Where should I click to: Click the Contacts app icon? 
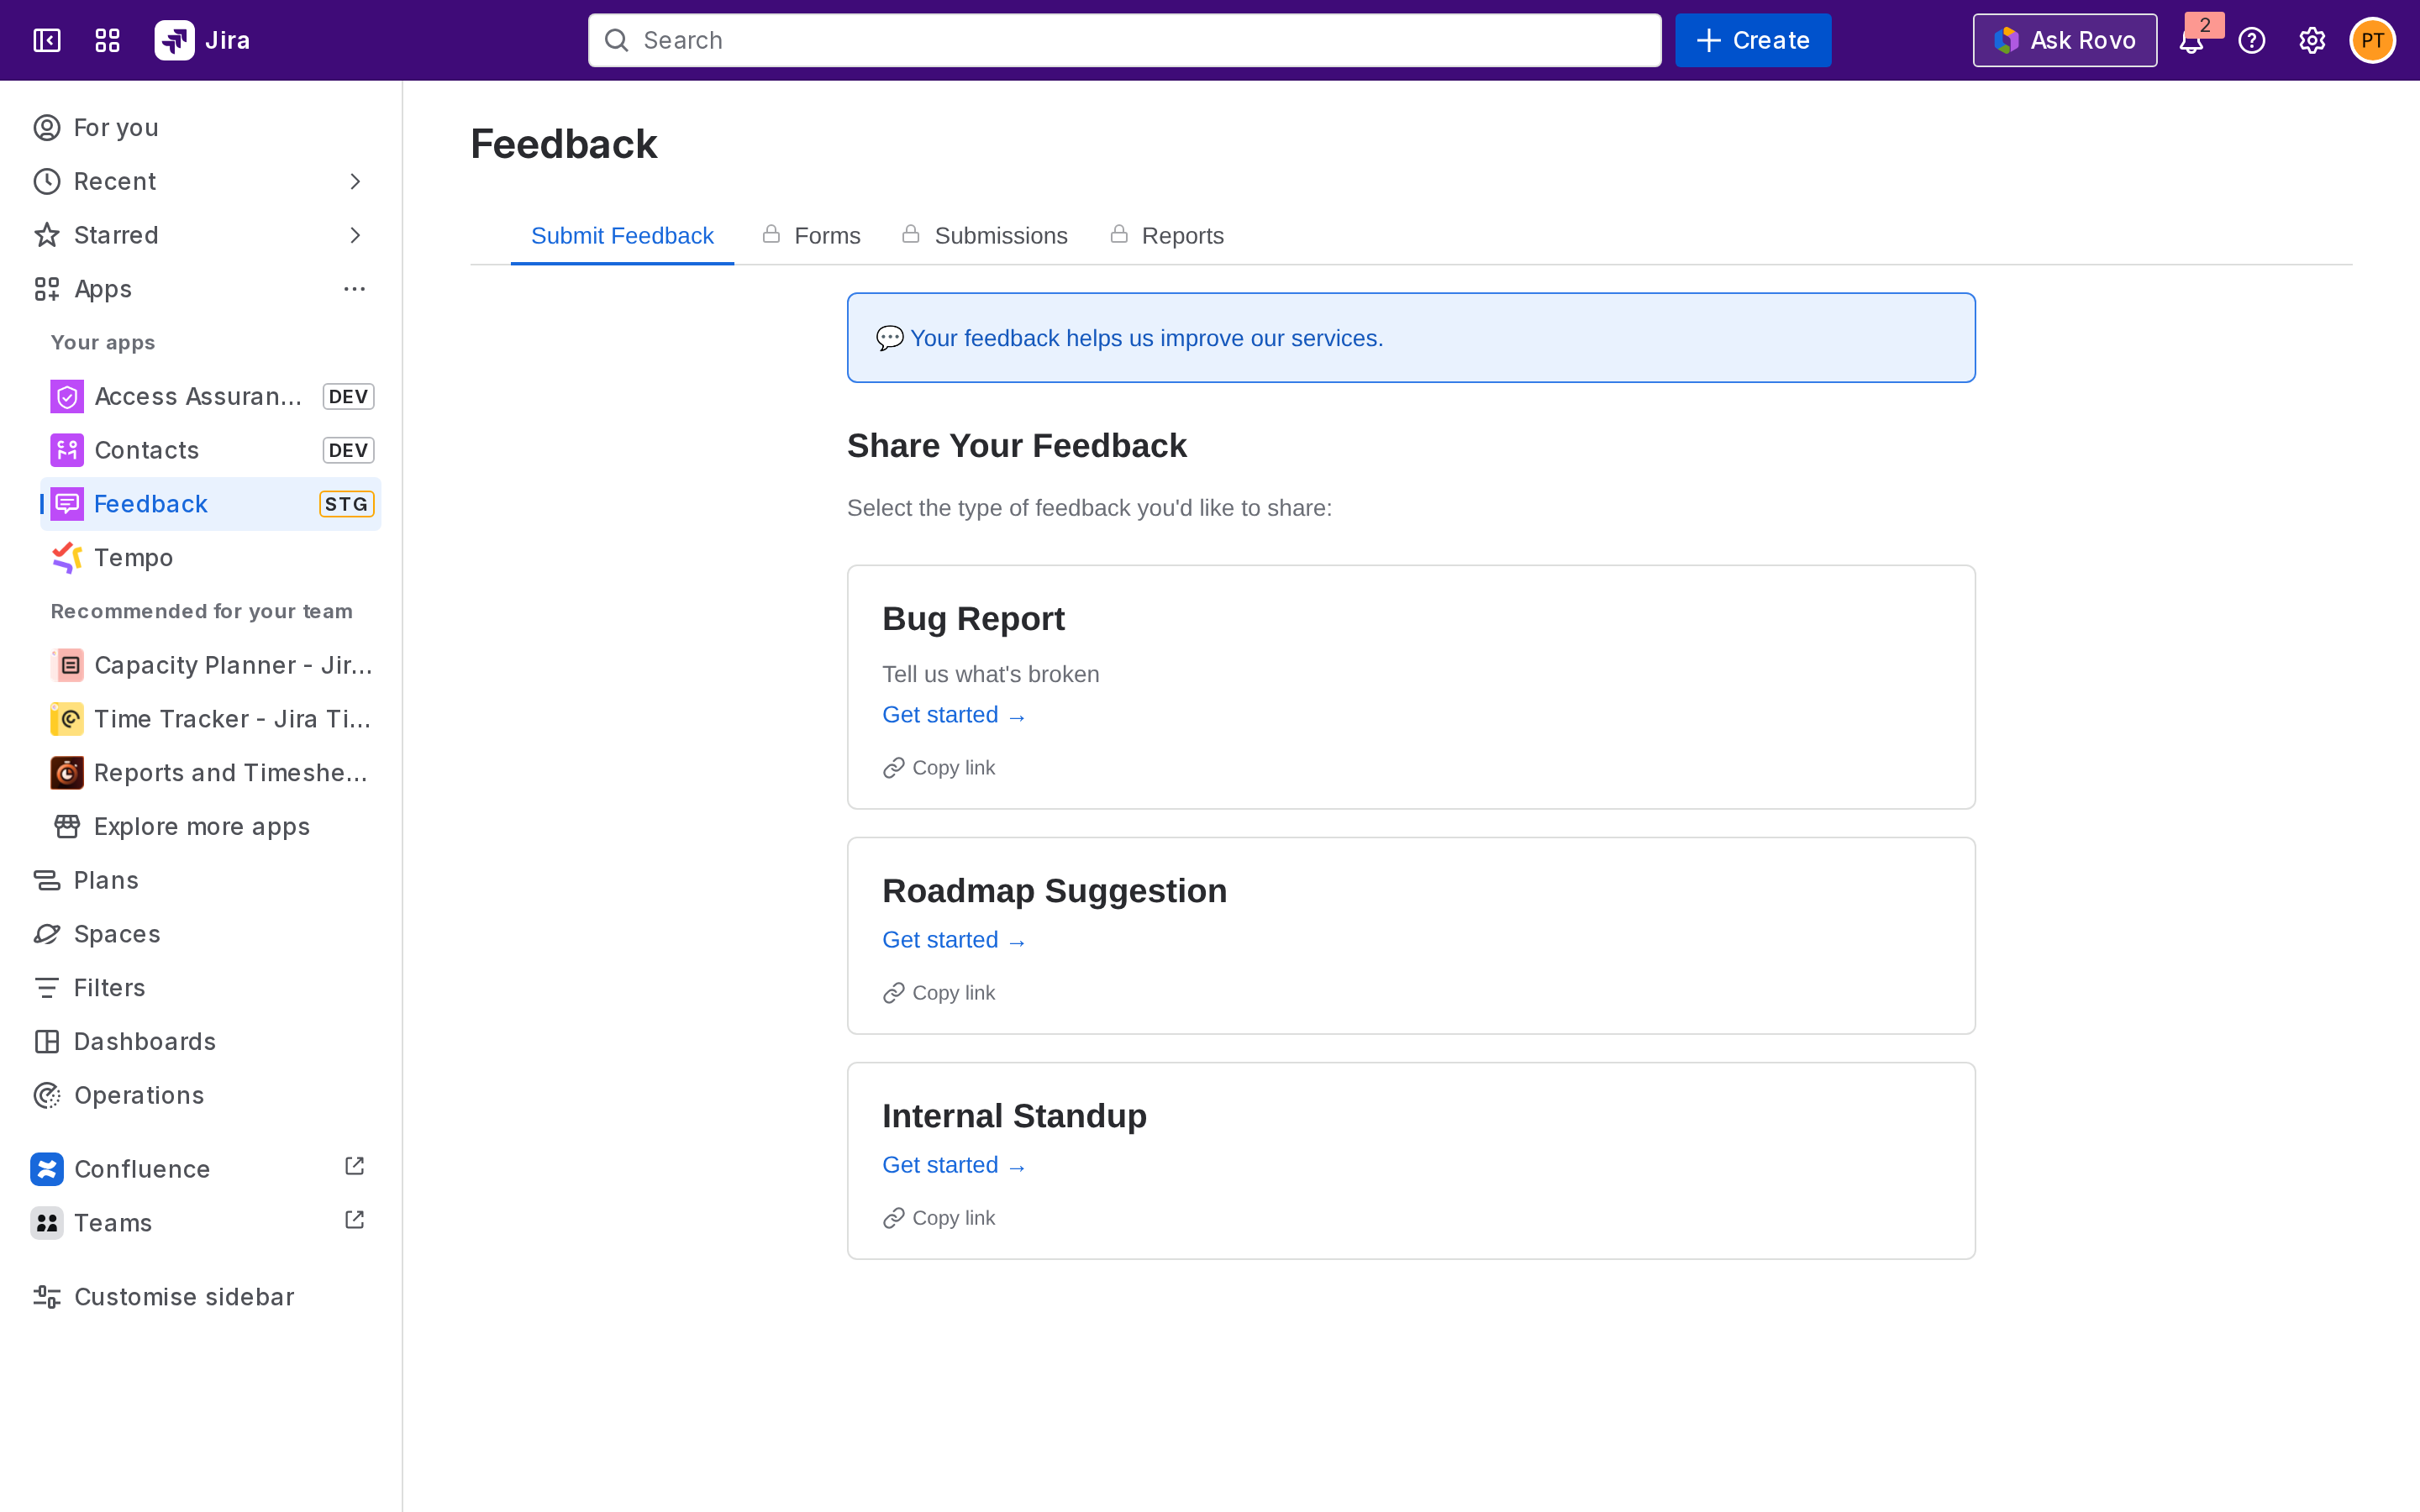tap(67, 450)
